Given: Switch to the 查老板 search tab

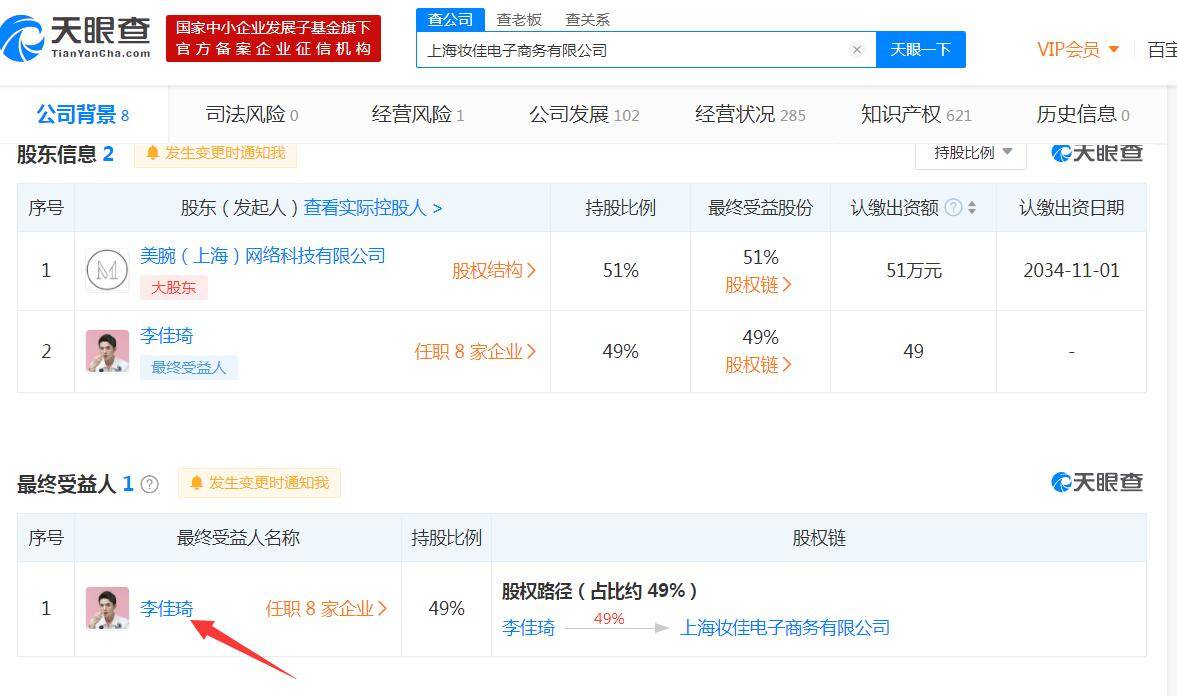Looking at the screenshot, I should (x=519, y=20).
